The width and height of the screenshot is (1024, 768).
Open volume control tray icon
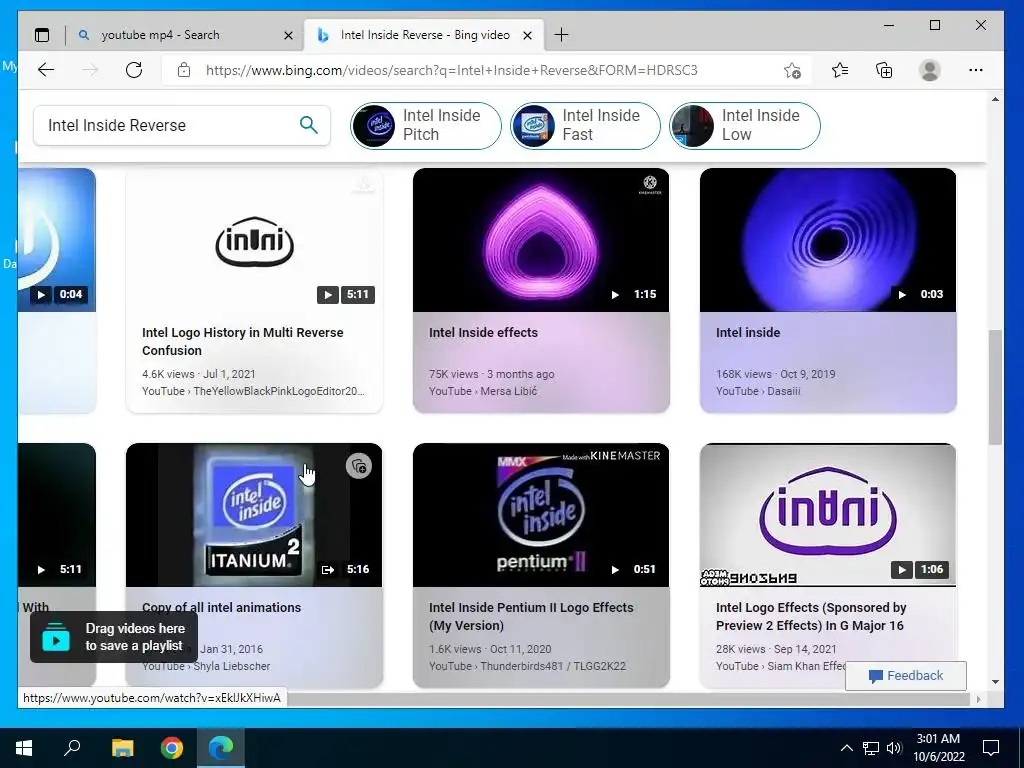[x=894, y=748]
